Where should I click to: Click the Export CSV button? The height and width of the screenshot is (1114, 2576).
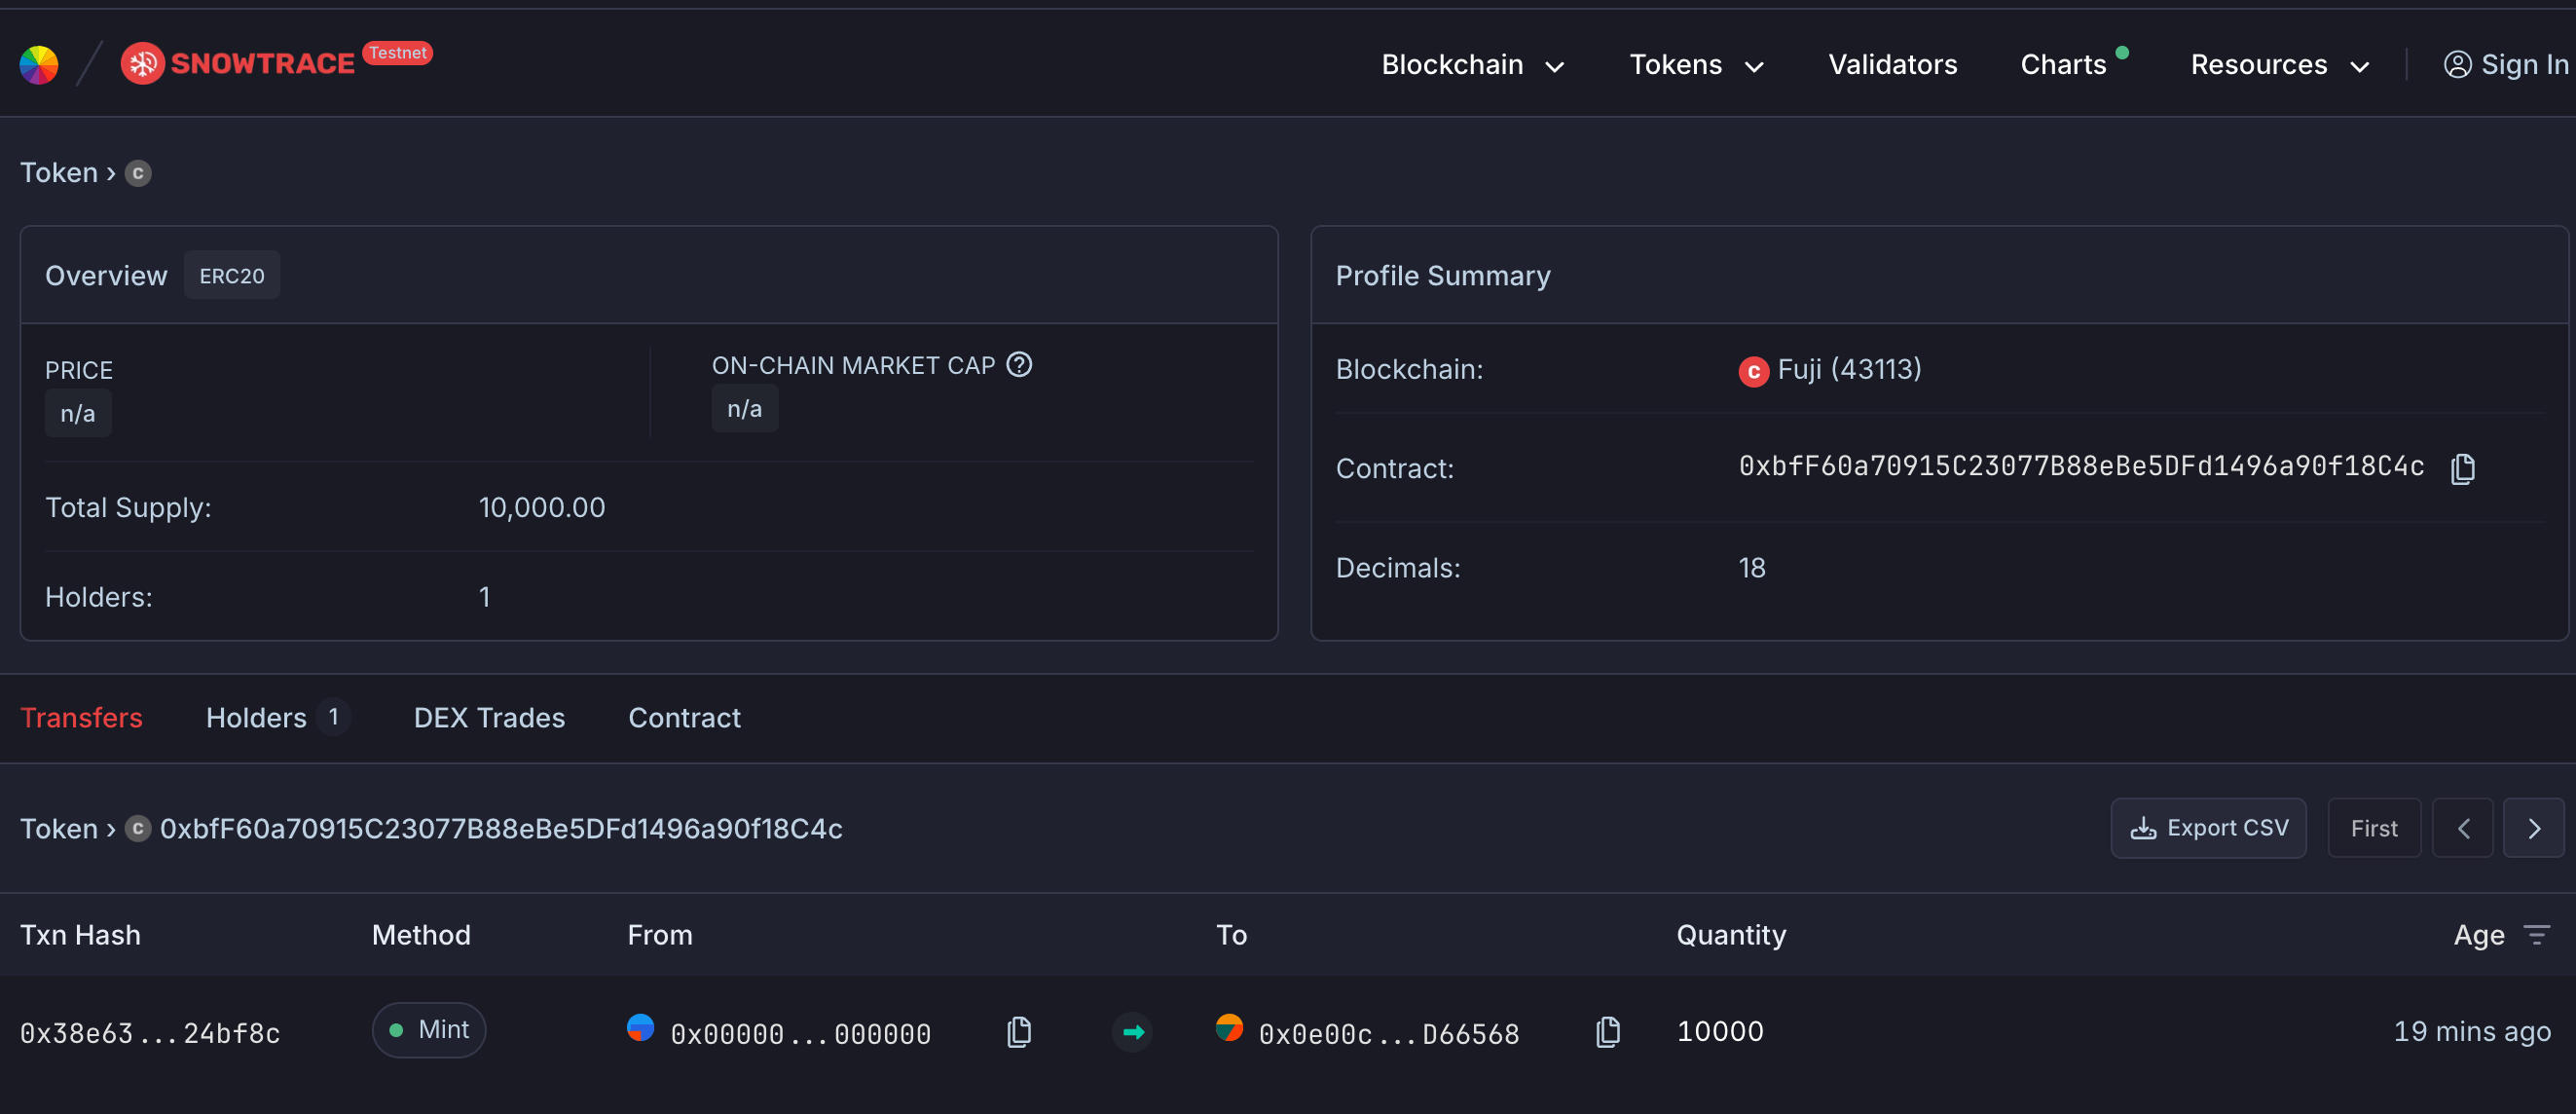[x=2208, y=828]
